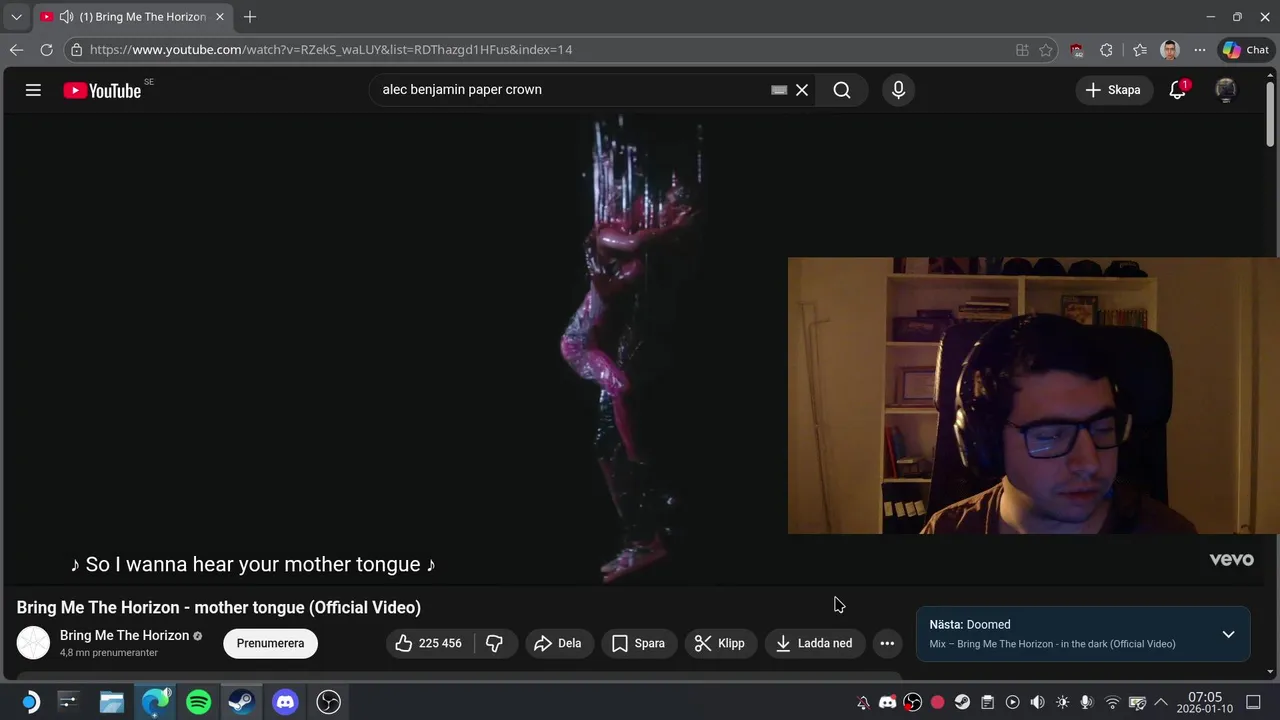Add this page to favorites star

[1046, 50]
